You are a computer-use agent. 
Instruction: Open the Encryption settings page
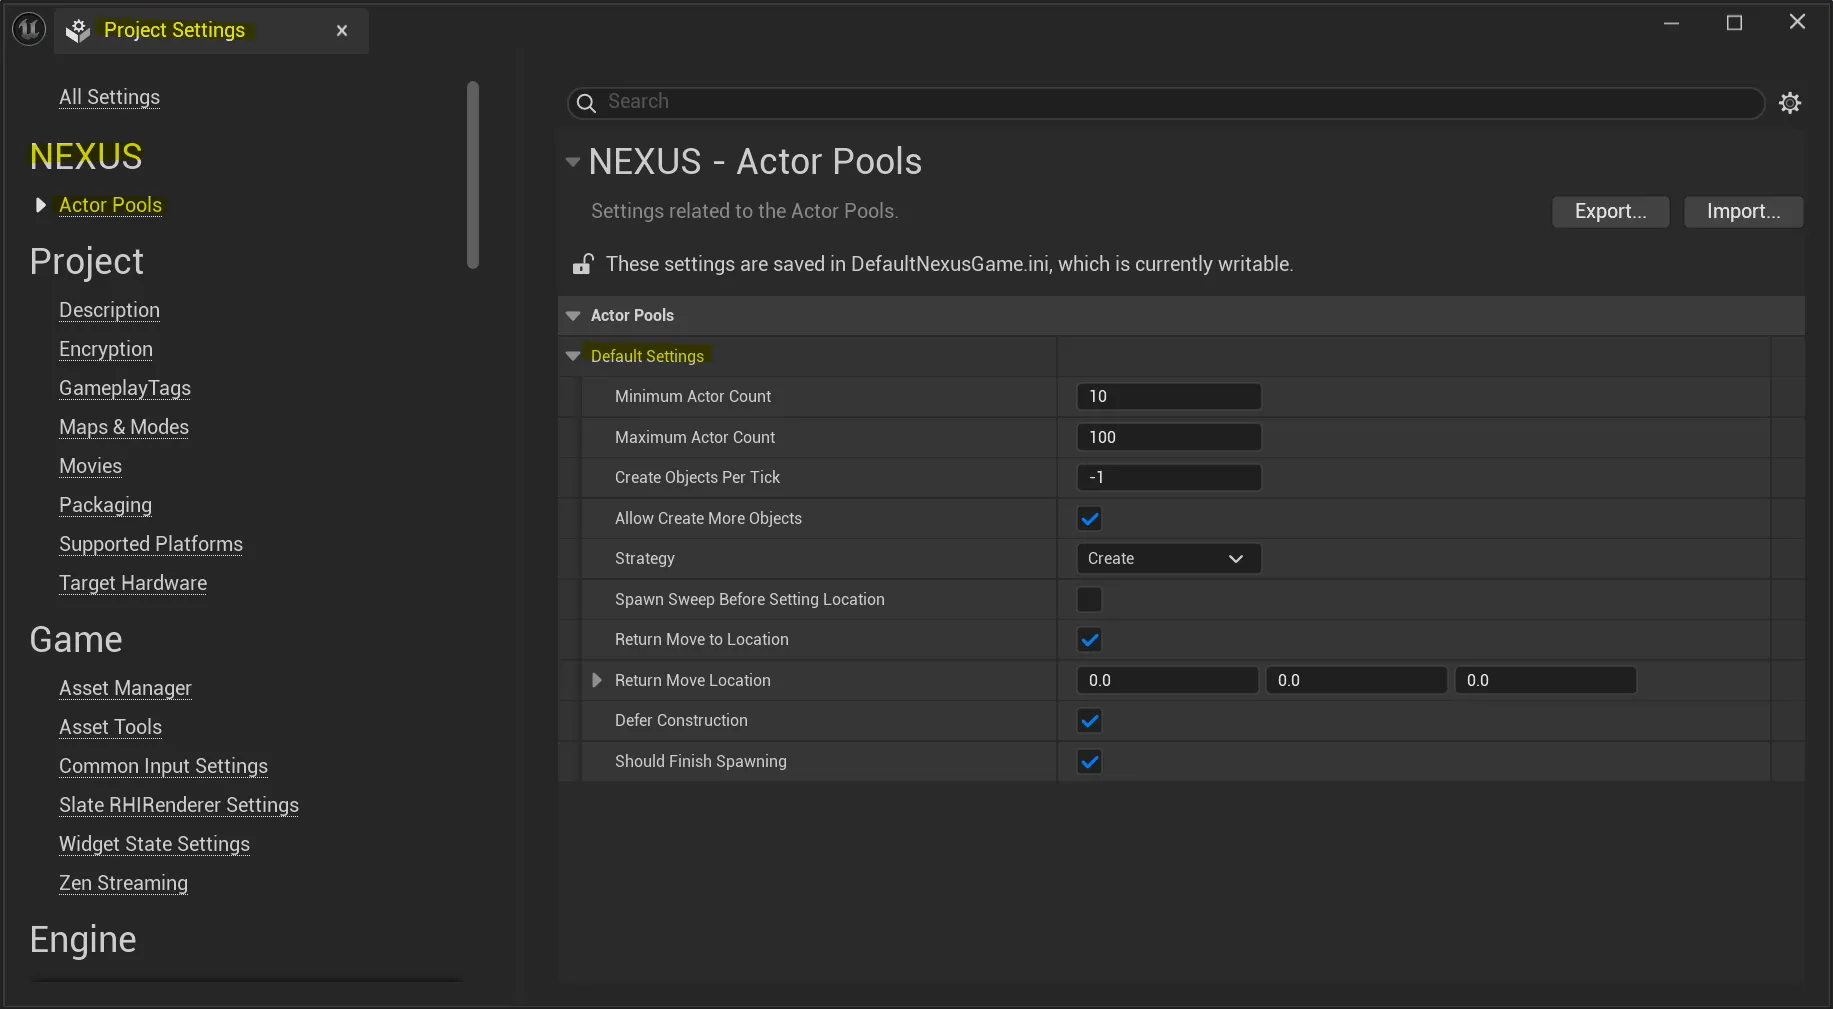click(x=106, y=349)
